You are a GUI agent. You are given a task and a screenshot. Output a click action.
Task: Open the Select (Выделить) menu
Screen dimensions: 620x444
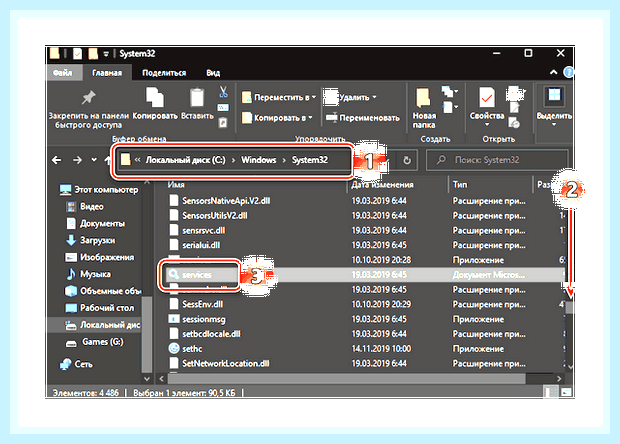(554, 107)
